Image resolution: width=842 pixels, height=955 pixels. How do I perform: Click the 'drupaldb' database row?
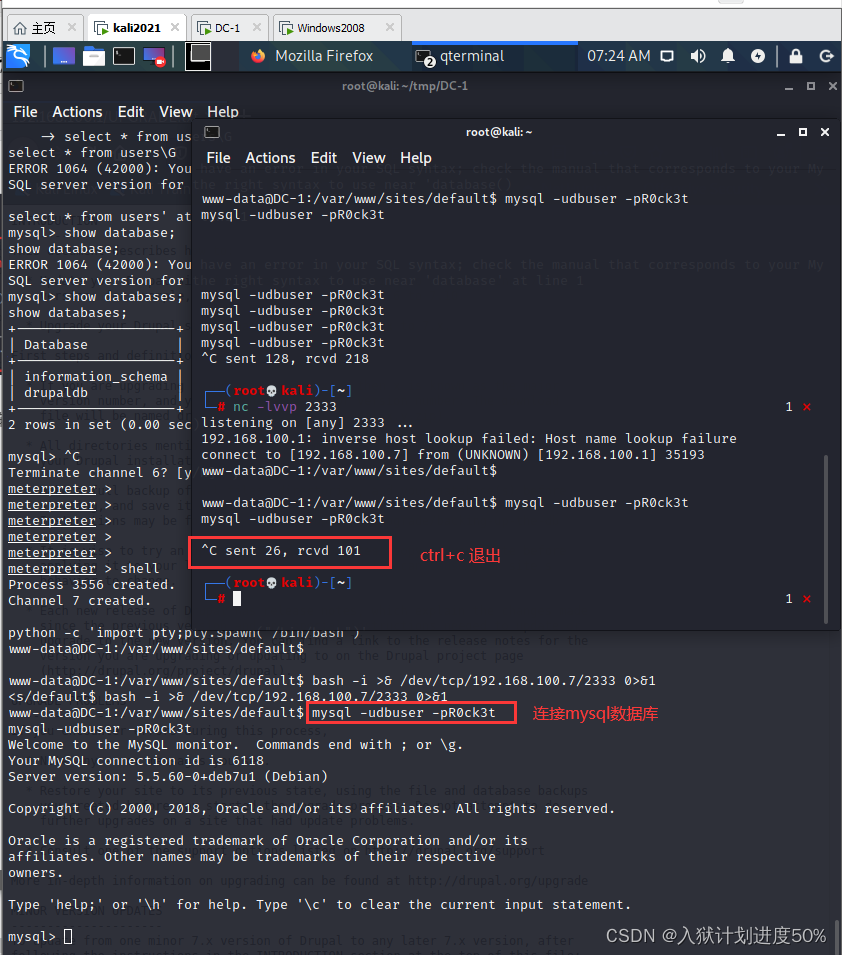[x=56, y=393]
